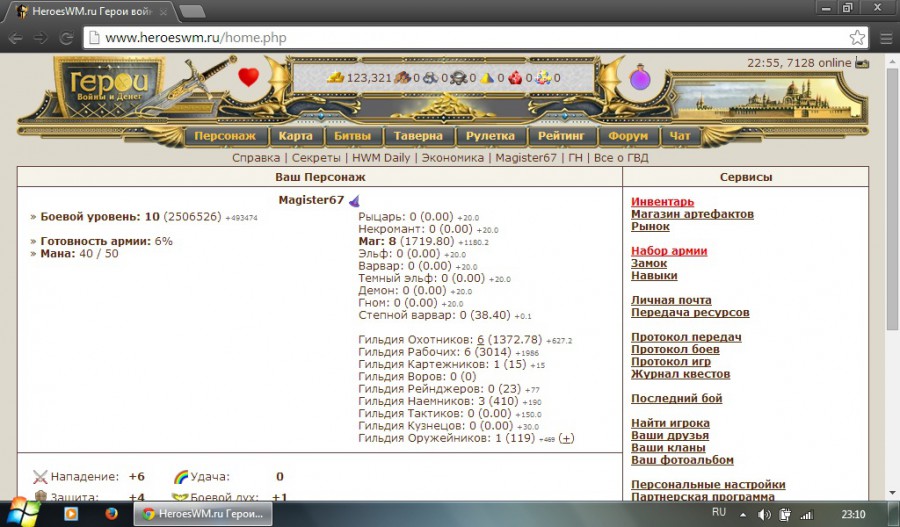This screenshot has width=900, height=527.
Task: Go back in browser history
Action: tap(15, 38)
